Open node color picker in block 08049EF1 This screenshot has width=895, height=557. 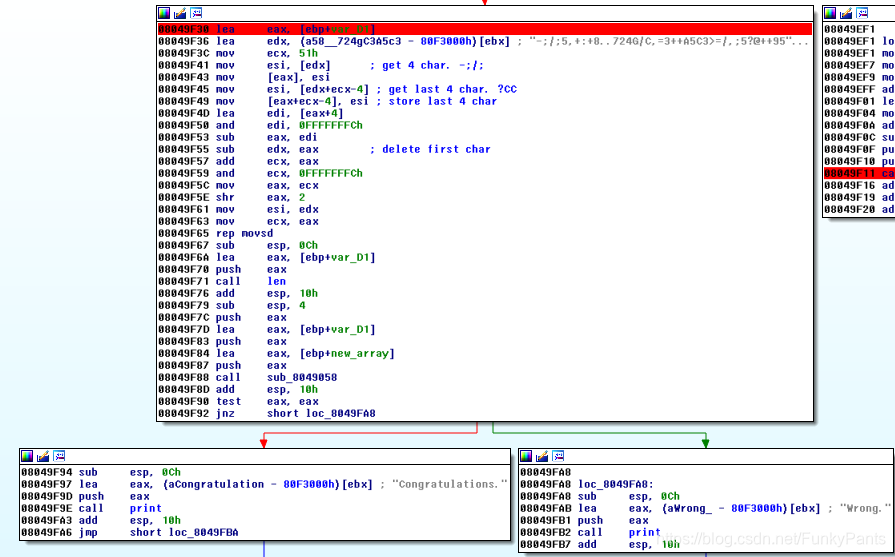(831, 13)
